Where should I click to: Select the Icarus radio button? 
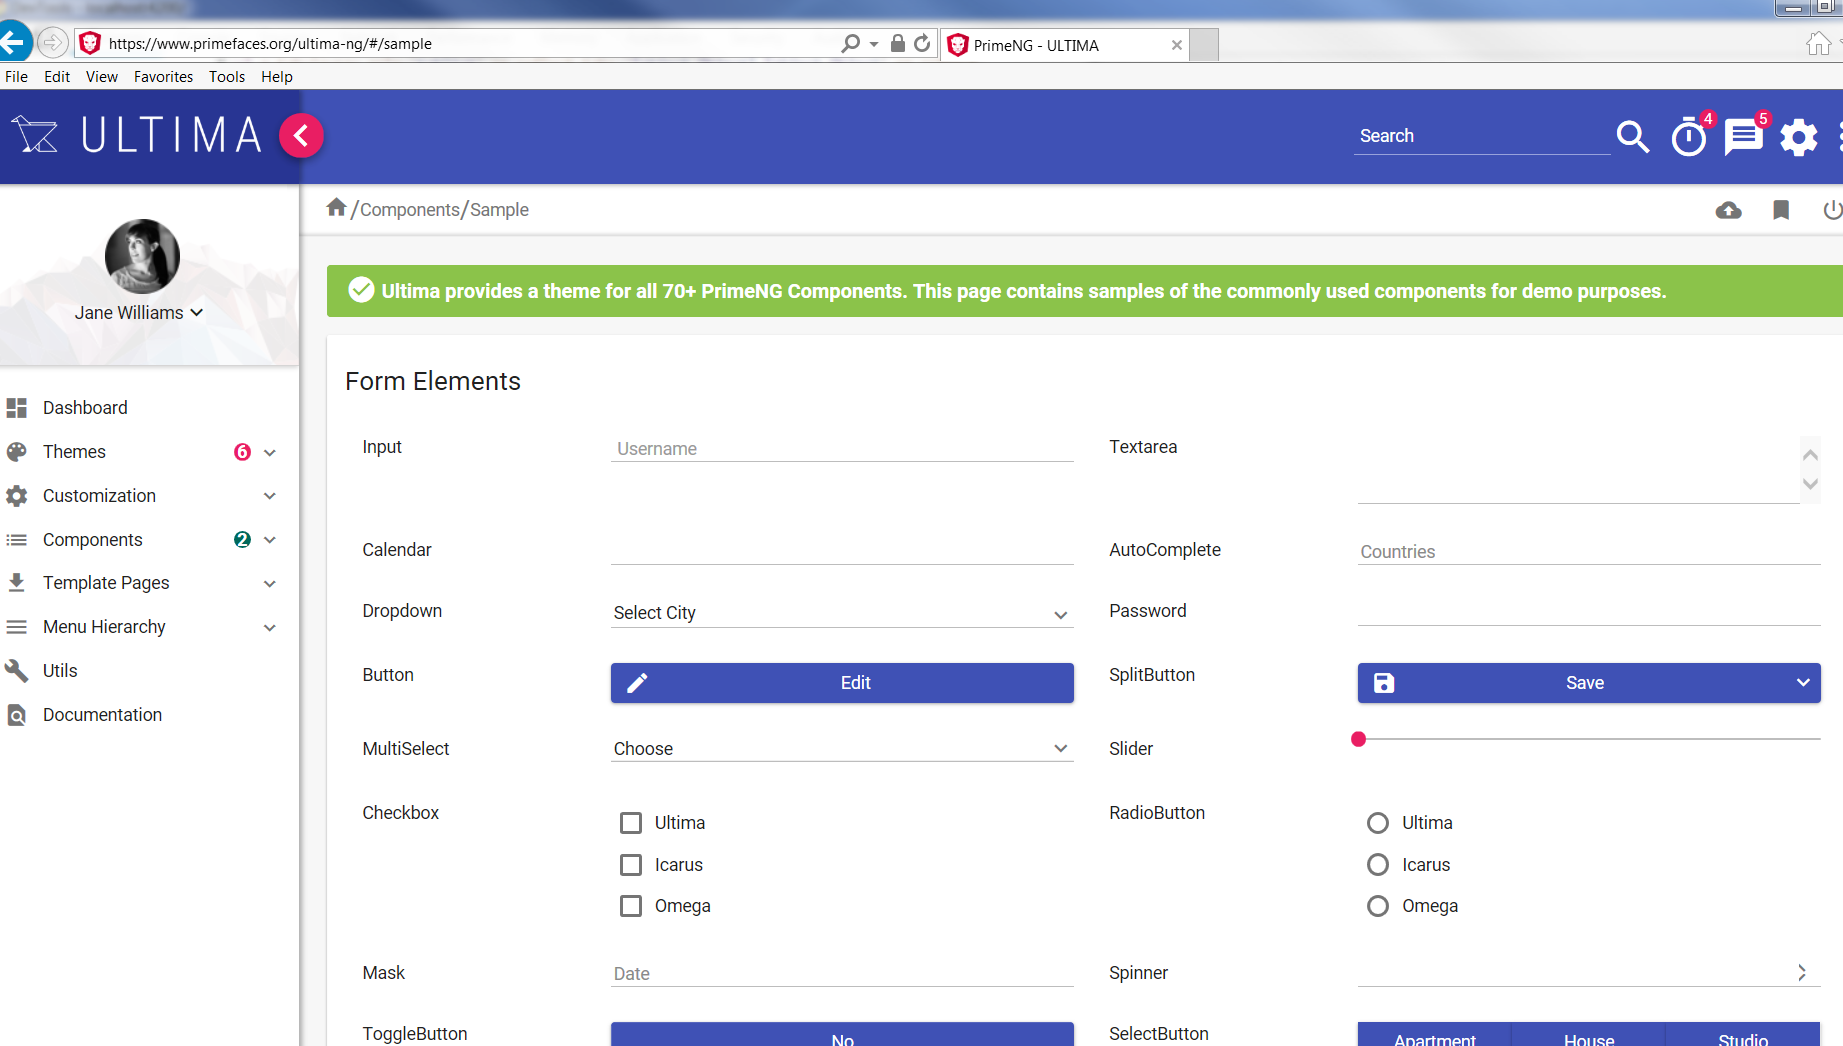click(x=1378, y=865)
